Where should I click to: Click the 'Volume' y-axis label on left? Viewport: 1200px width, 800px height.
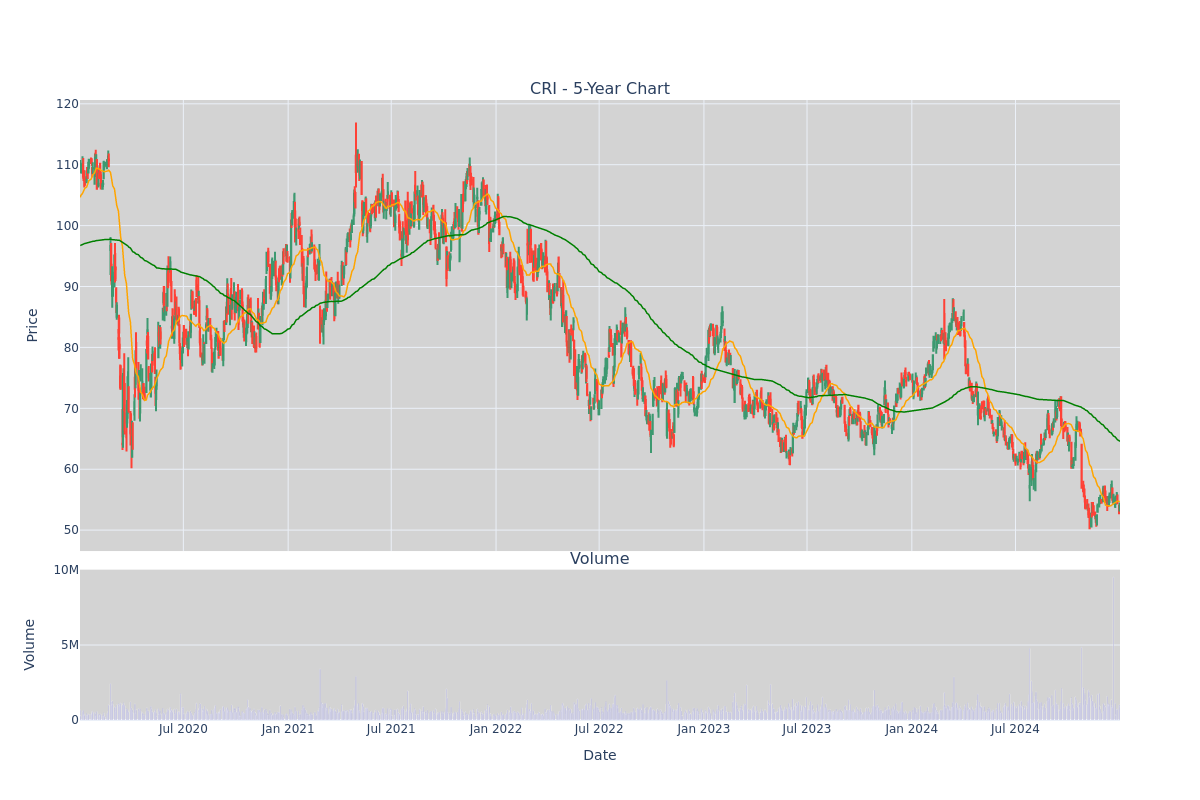[30, 644]
